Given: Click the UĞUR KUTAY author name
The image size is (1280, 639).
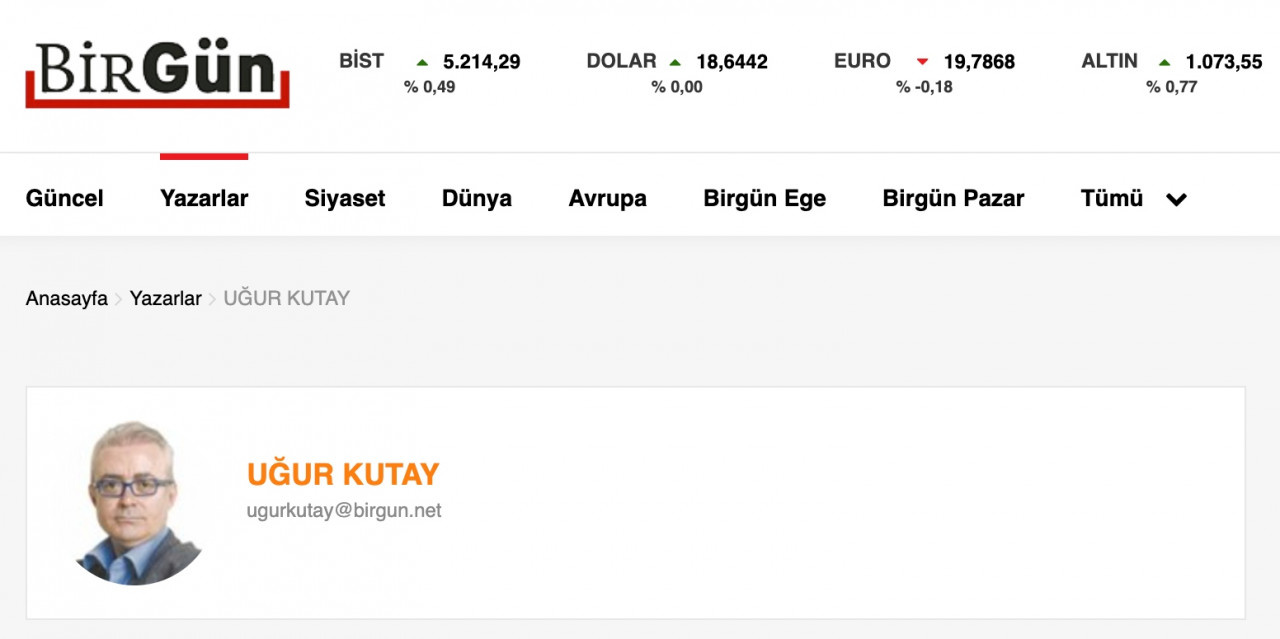Looking at the screenshot, I should click(343, 474).
